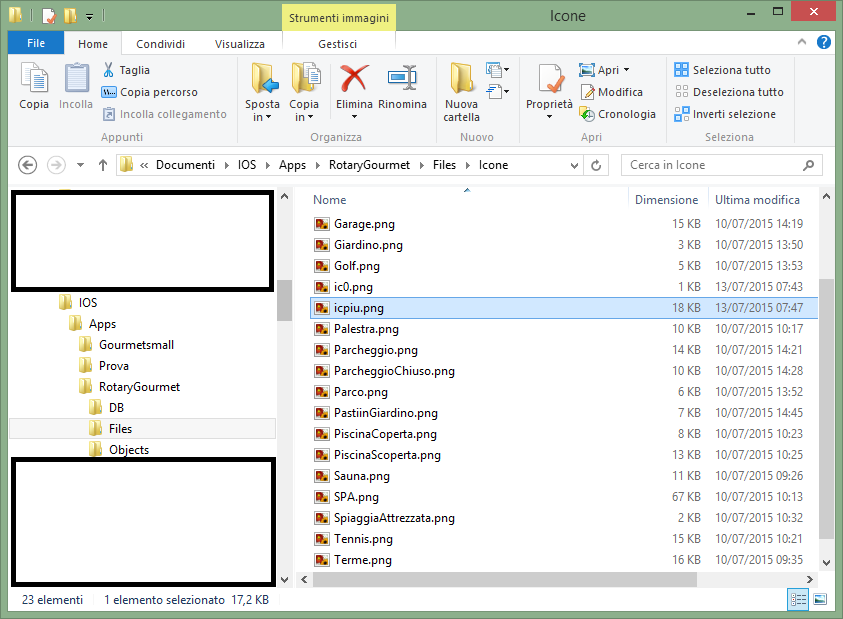
Task: Open Customize Quick Access Toolbar dropdown
Action: [x=90, y=17]
